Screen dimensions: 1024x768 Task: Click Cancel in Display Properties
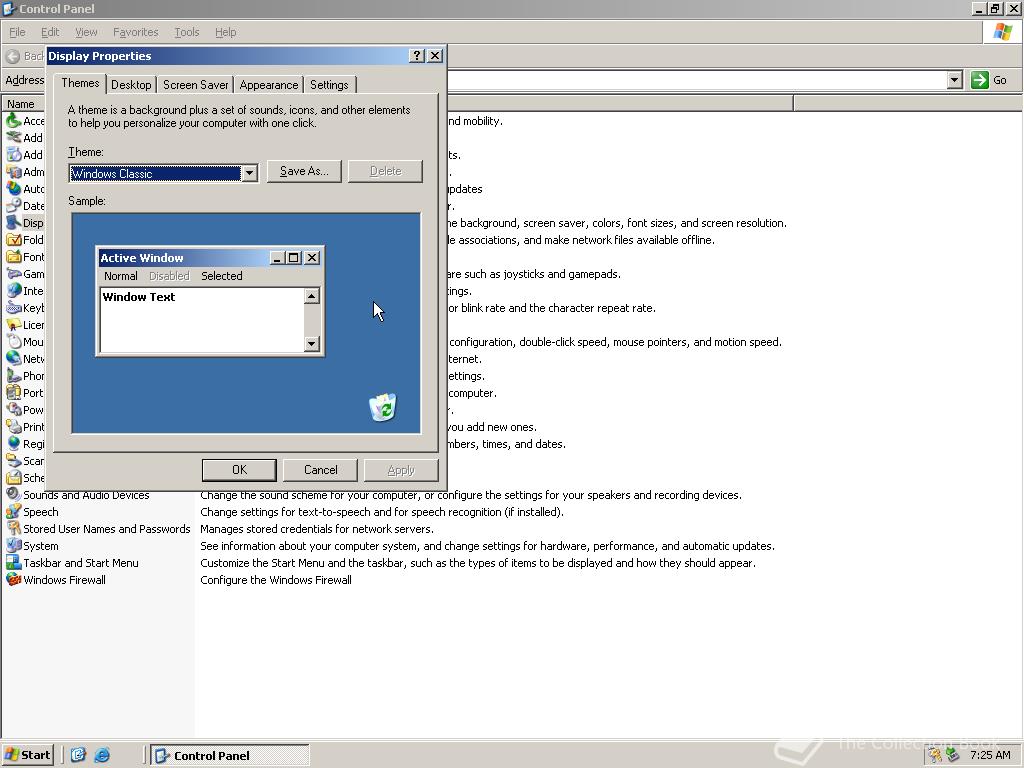pyautogui.click(x=321, y=470)
